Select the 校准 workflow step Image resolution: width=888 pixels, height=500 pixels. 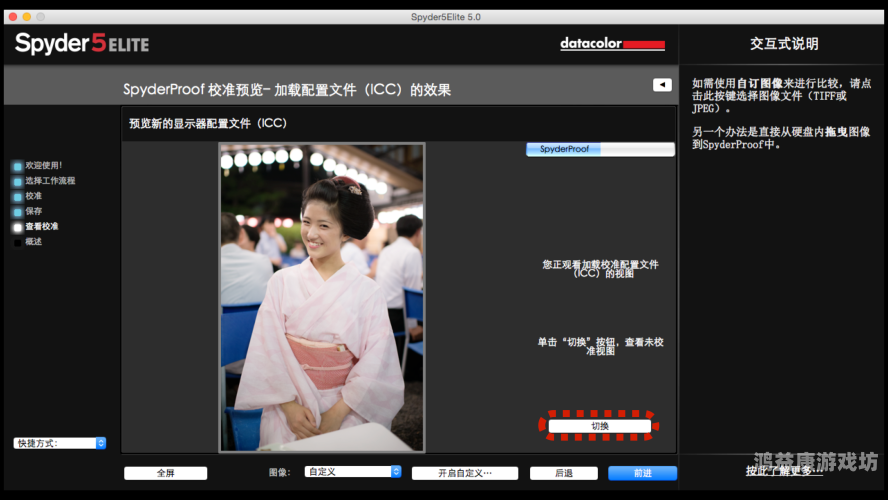point(33,196)
